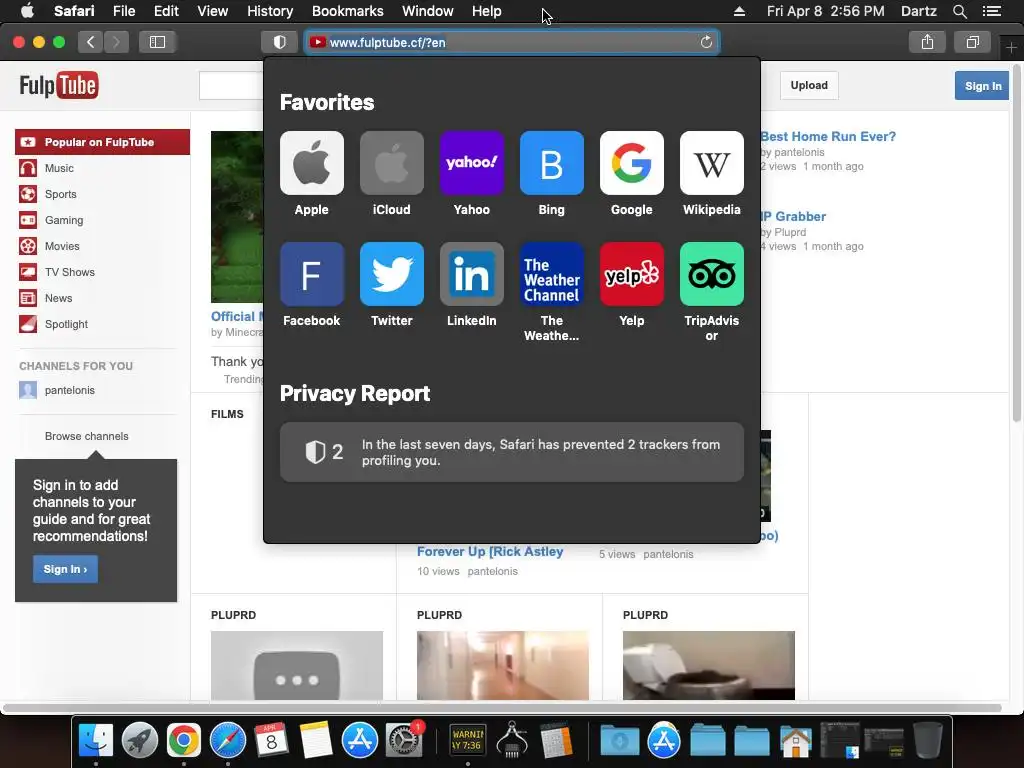This screenshot has height=768, width=1024.
Task: Click the News category icon
Action: pos(28,298)
